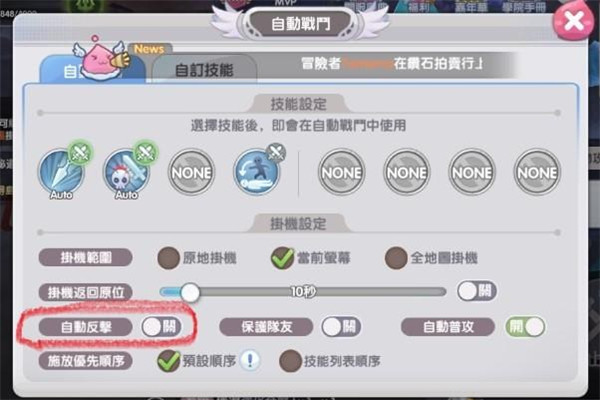Close the 自動戰鬥 dialog

pos(574,20)
